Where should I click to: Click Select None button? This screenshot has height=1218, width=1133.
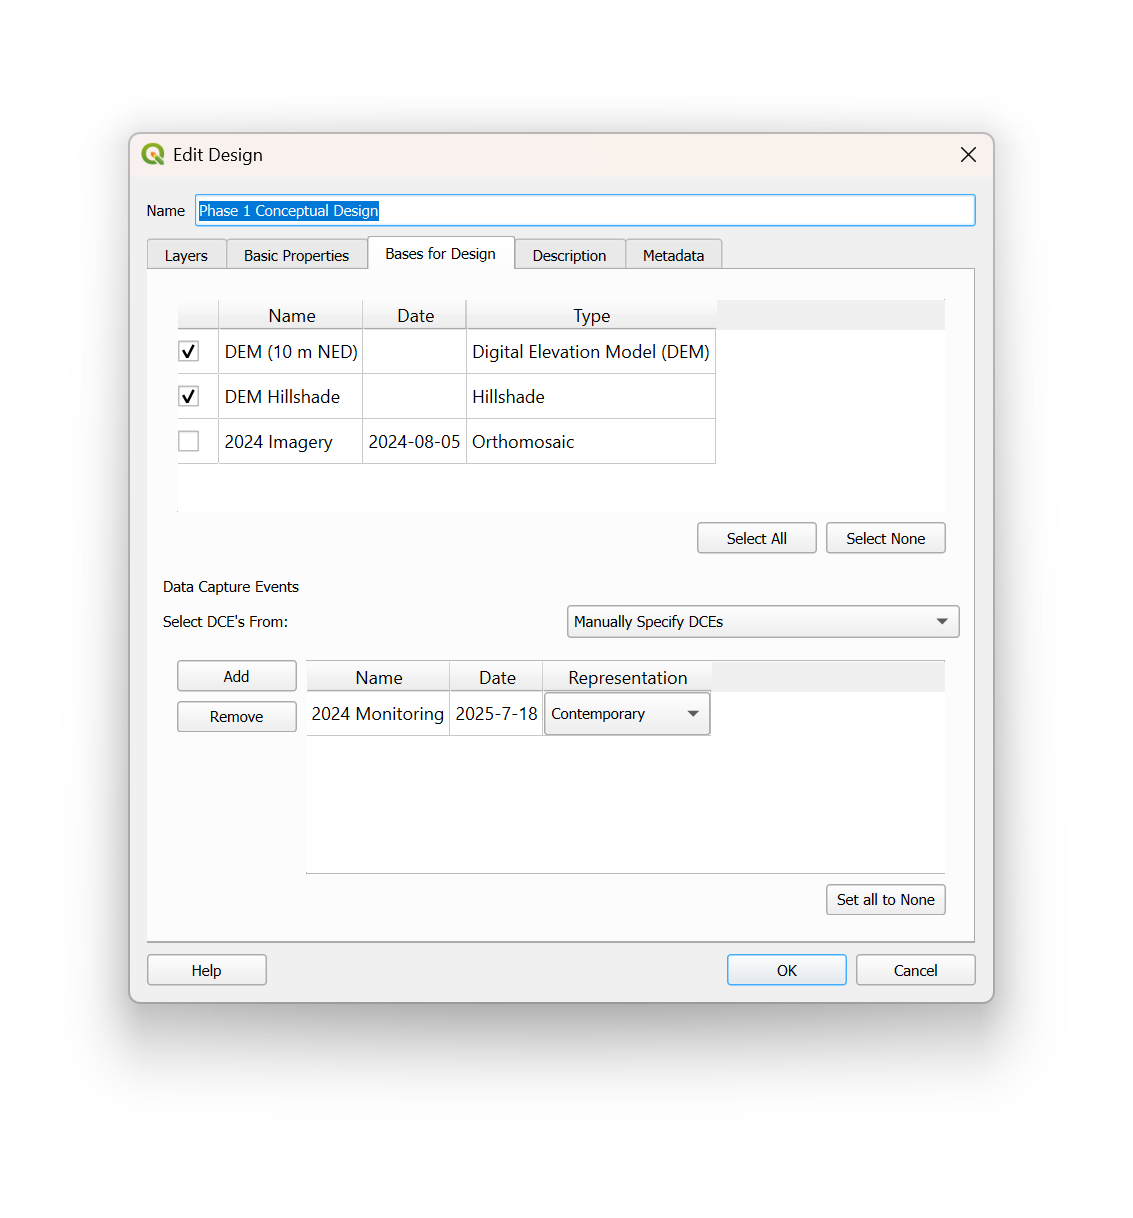886,538
